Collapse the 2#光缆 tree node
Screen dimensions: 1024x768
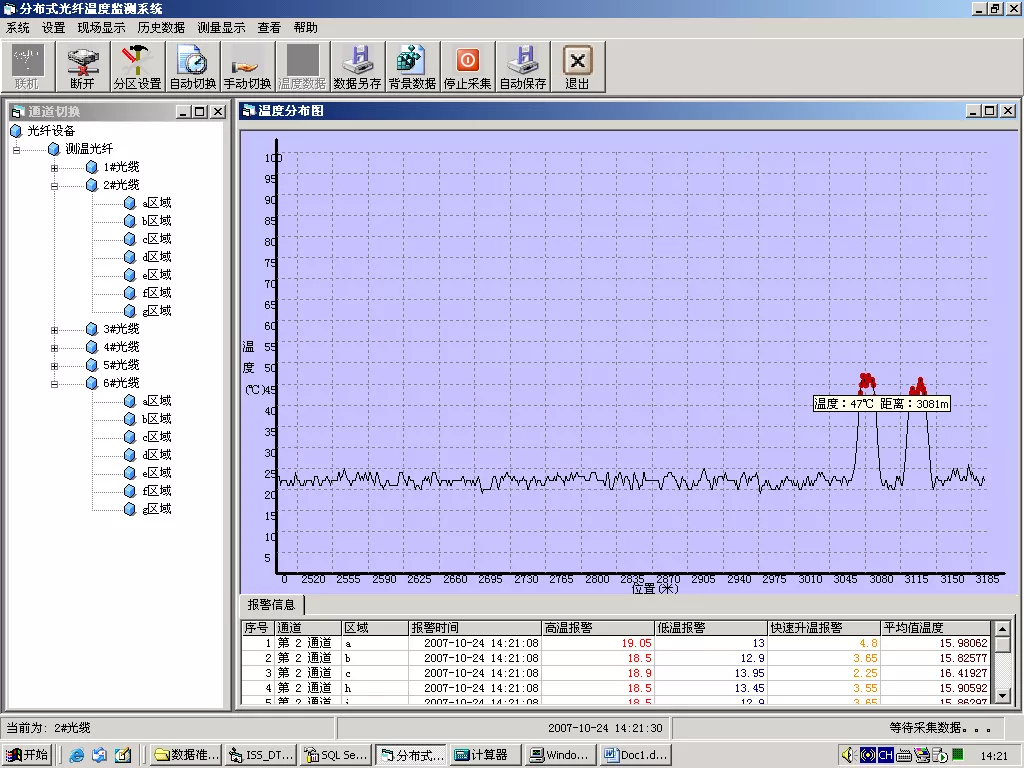pos(54,186)
